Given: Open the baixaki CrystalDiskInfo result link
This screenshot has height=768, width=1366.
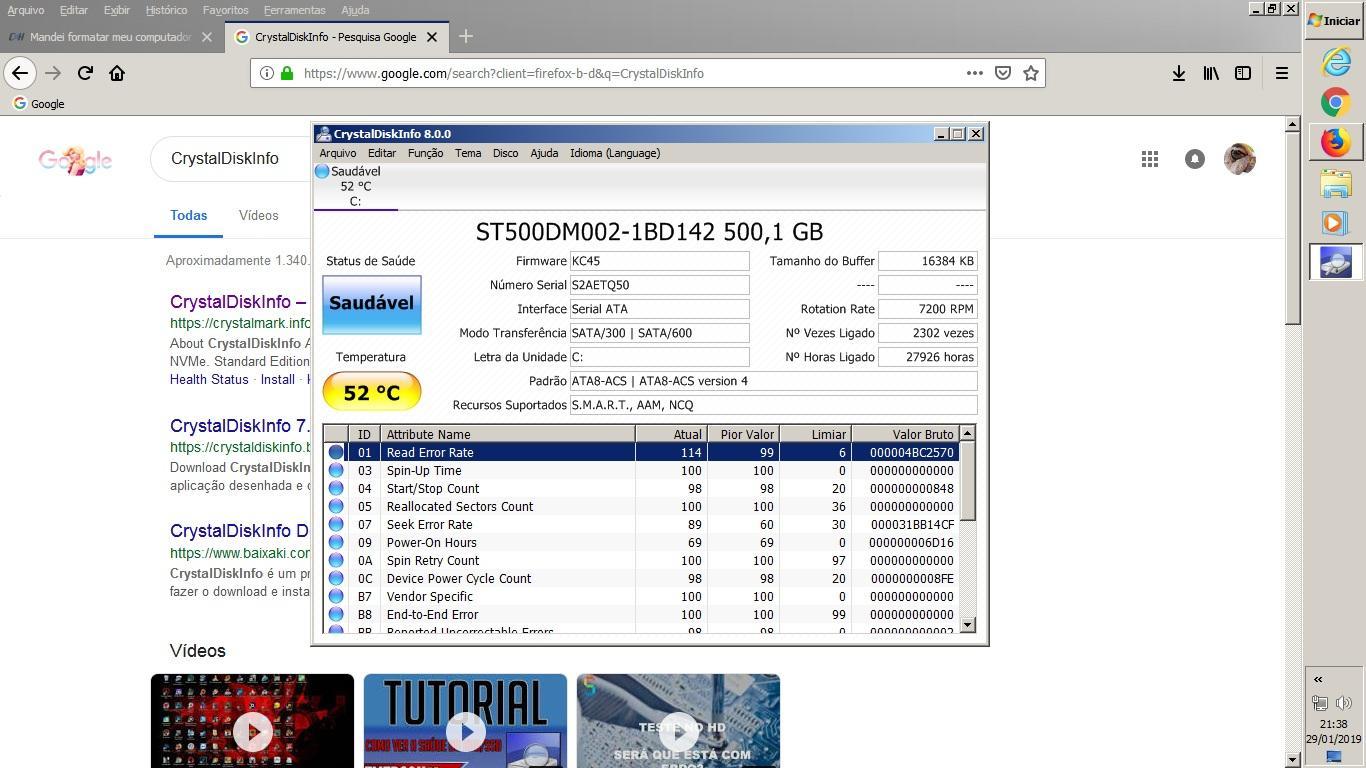Looking at the screenshot, I should tap(240, 531).
